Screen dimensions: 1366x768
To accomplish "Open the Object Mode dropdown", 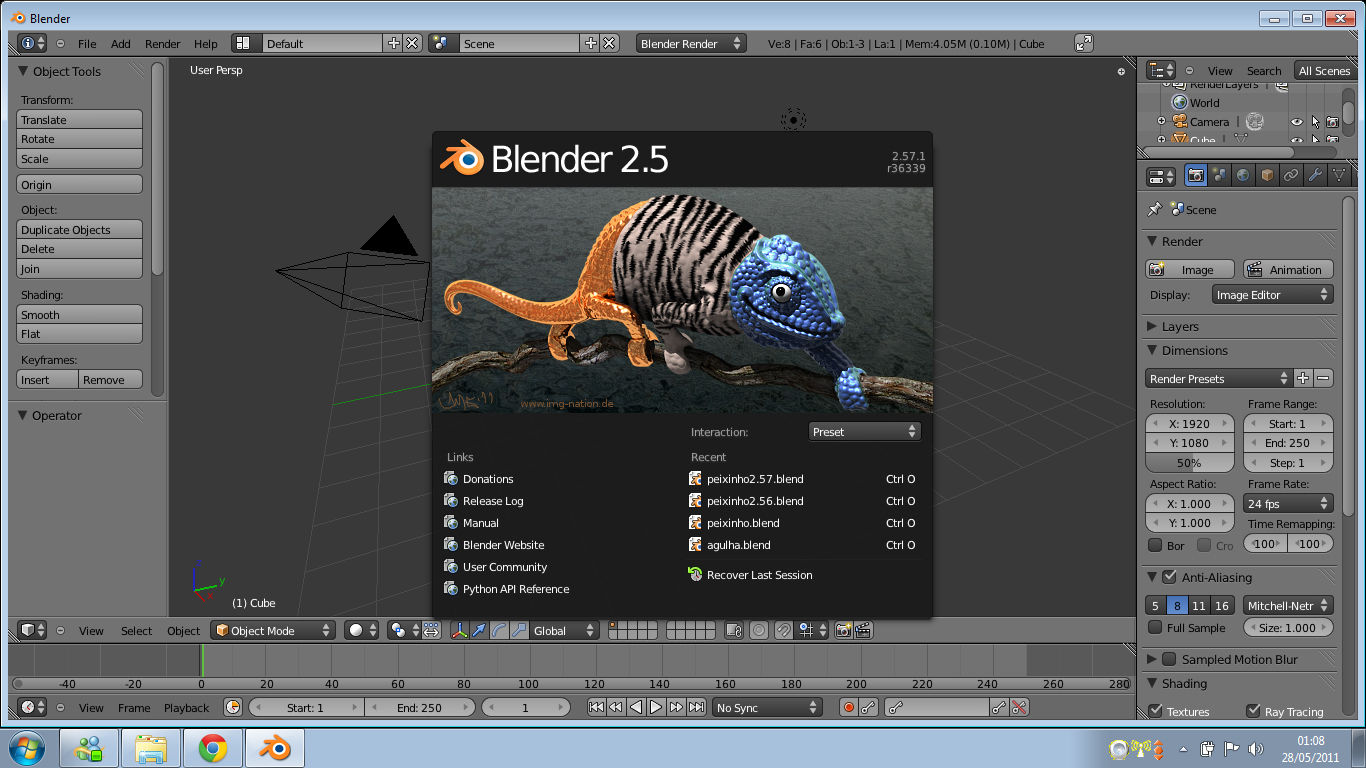I will [272, 631].
